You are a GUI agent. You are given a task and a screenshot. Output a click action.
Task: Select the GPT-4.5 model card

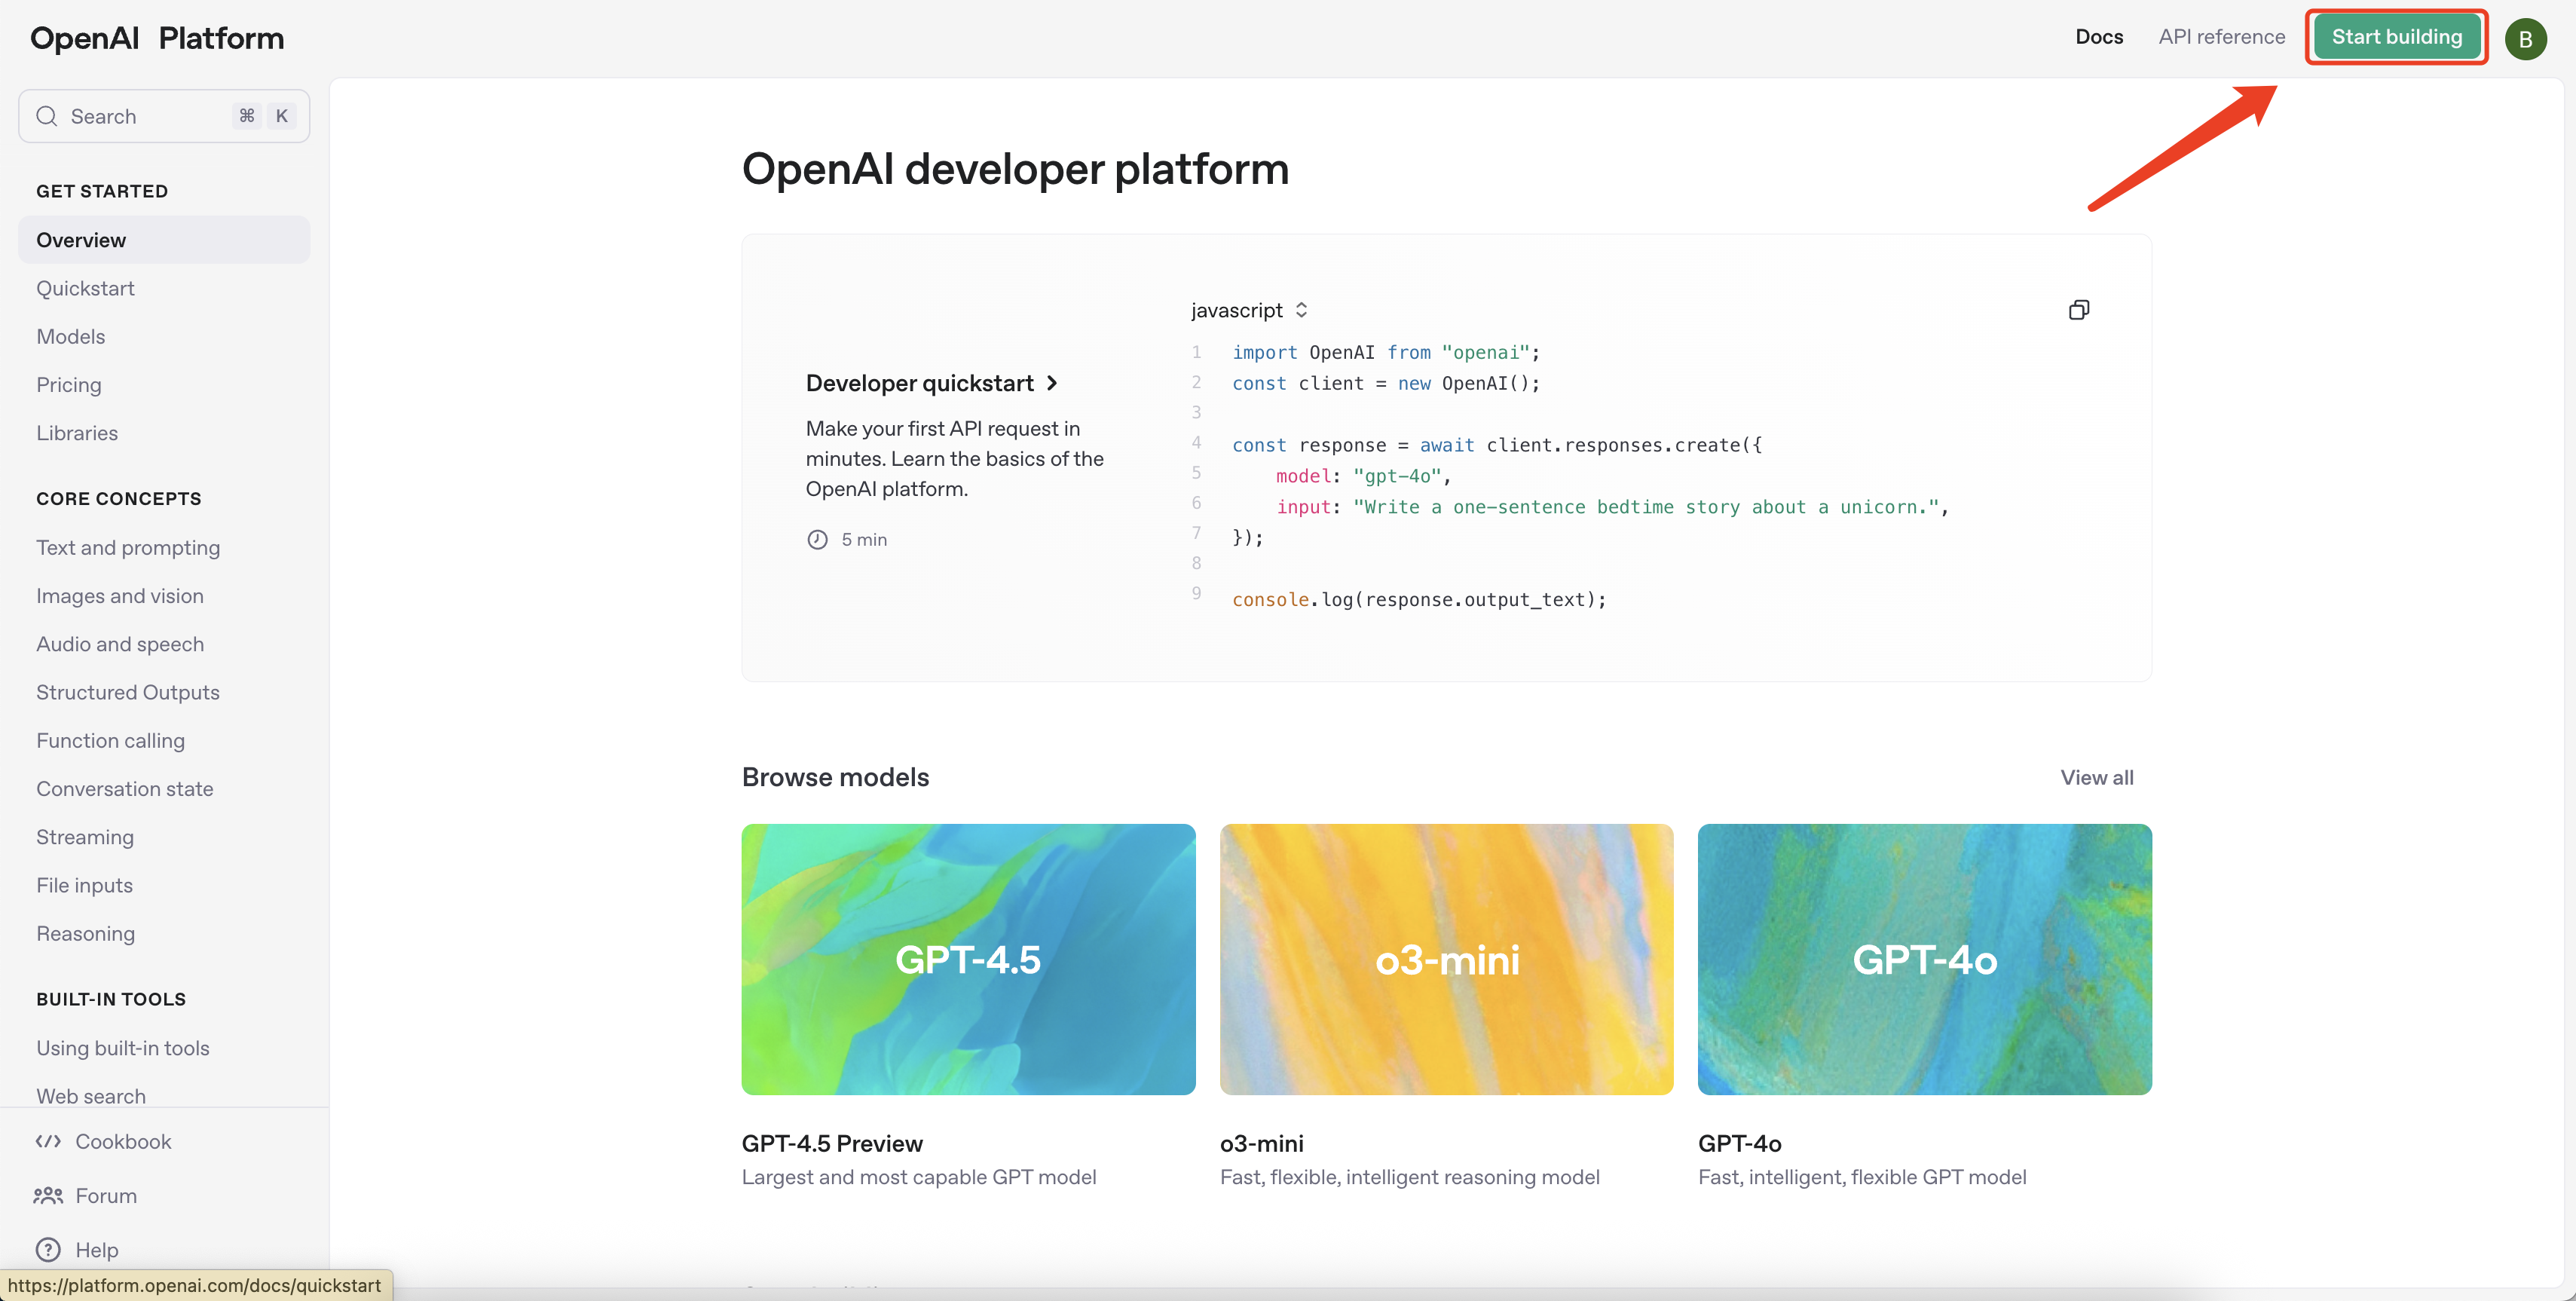click(967, 959)
